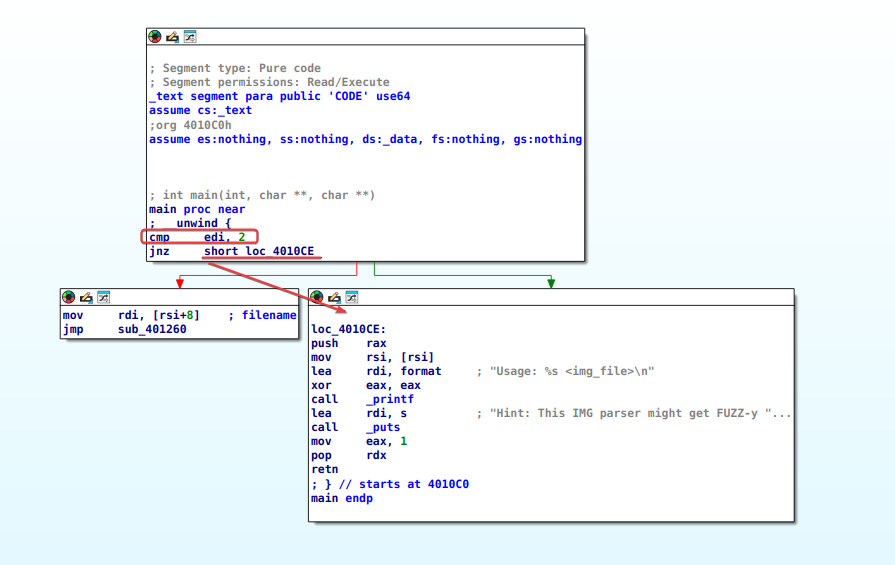Click the title bar of the loc_4010CE block
Viewport: 895px width, 565px height.
(551, 297)
